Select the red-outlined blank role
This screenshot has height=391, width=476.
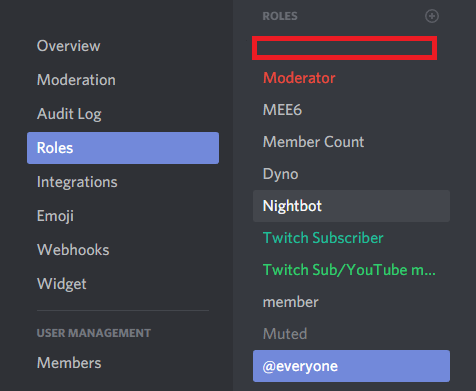point(344,48)
